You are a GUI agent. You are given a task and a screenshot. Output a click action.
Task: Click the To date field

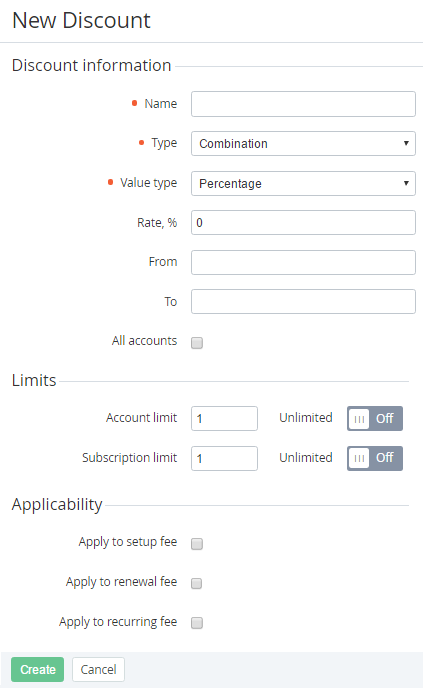(x=303, y=301)
